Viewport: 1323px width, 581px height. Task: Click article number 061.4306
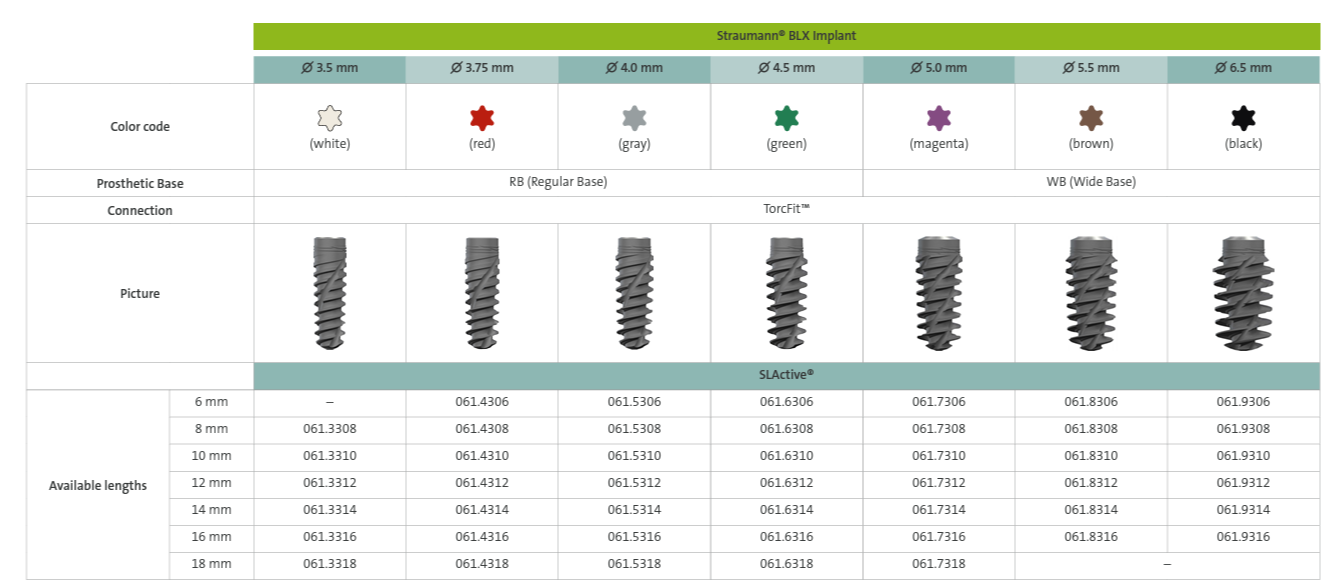[x=483, y=402]
